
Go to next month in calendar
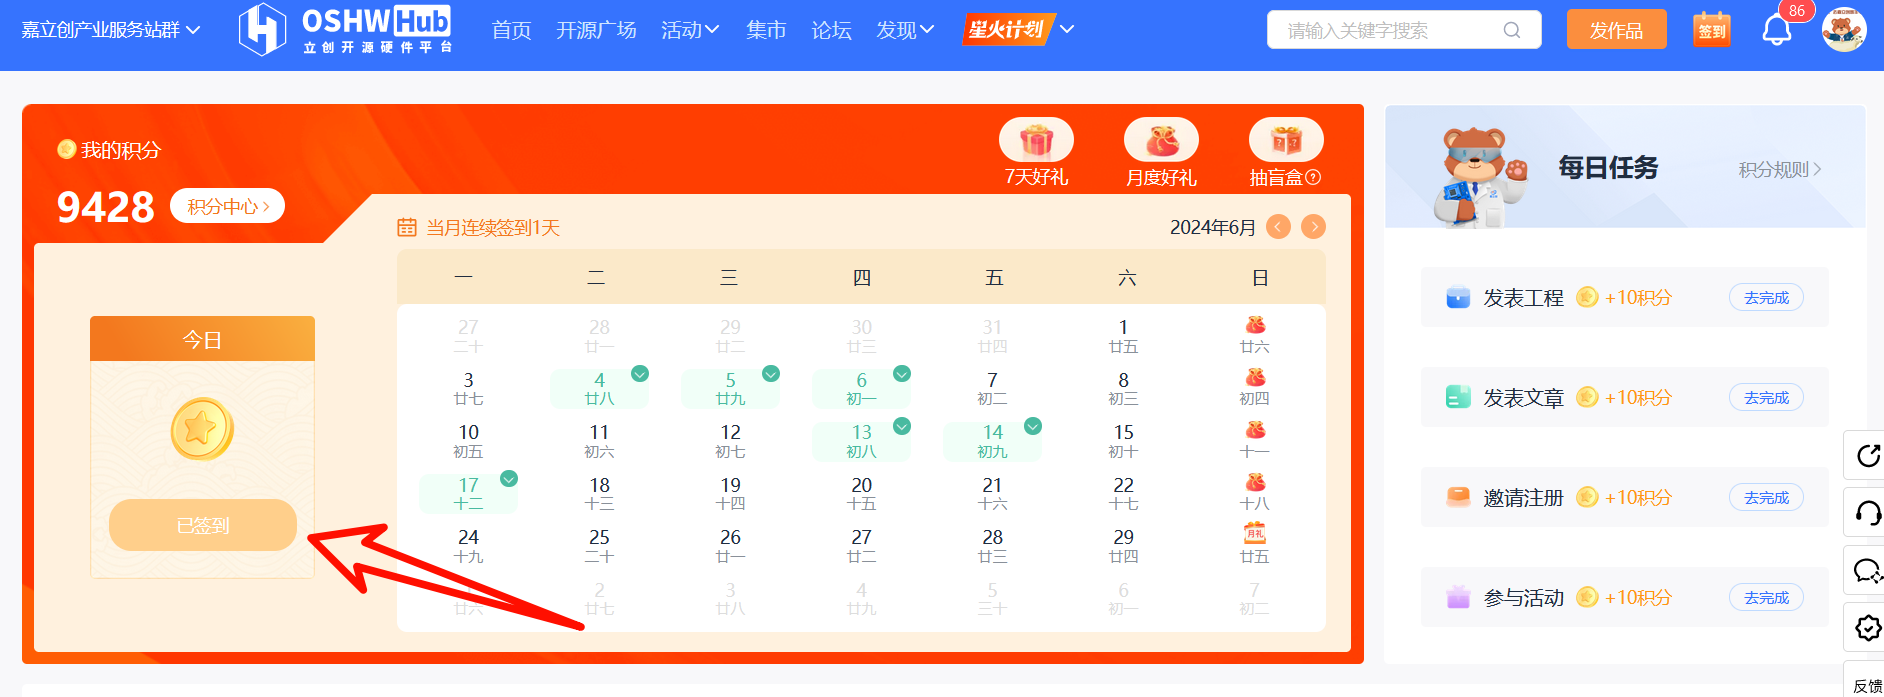click(x=1314, y=227)
